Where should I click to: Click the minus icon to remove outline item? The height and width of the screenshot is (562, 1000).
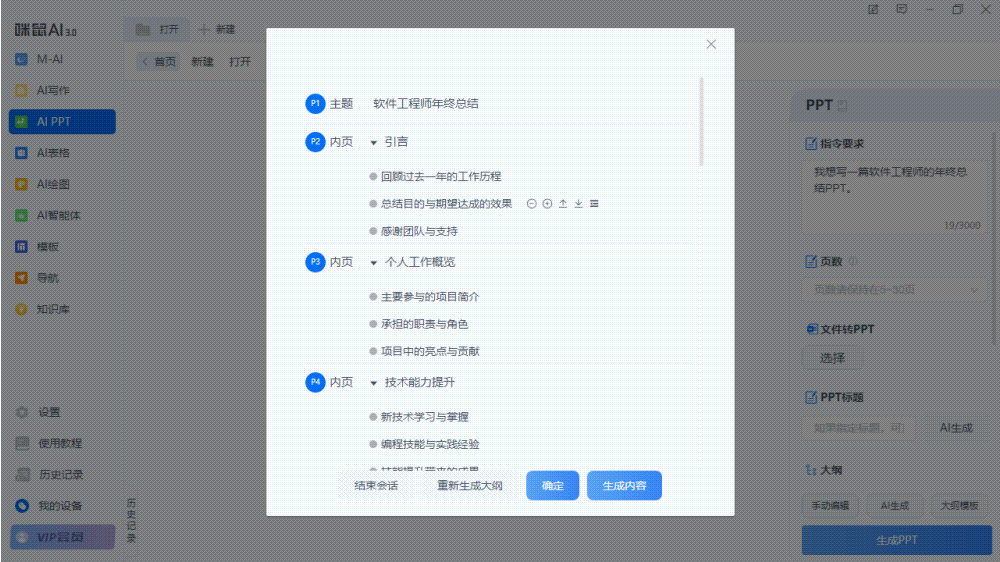(531, 204)
